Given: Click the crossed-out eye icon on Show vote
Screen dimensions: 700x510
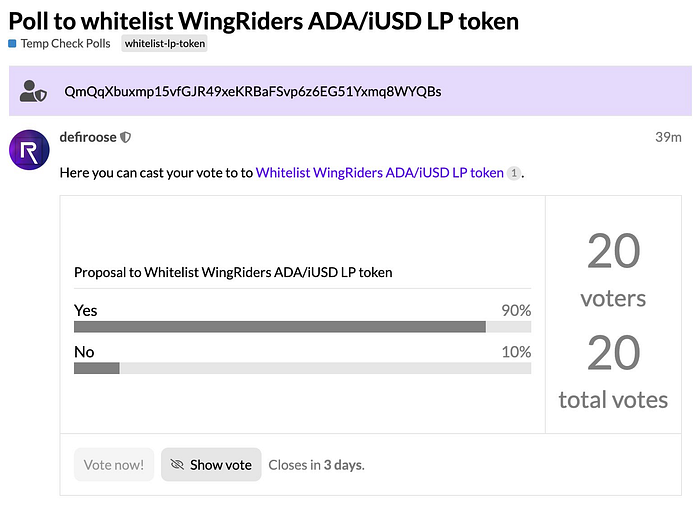Looking at the screenshot, I should click(x=177, y=464).
